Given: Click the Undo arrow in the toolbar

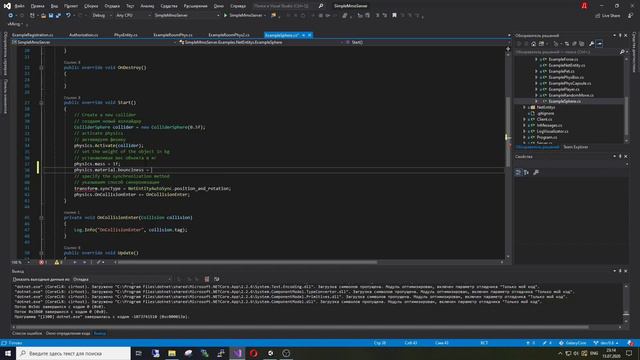Looking at the screenshot, I should click(x=68, y=16).
